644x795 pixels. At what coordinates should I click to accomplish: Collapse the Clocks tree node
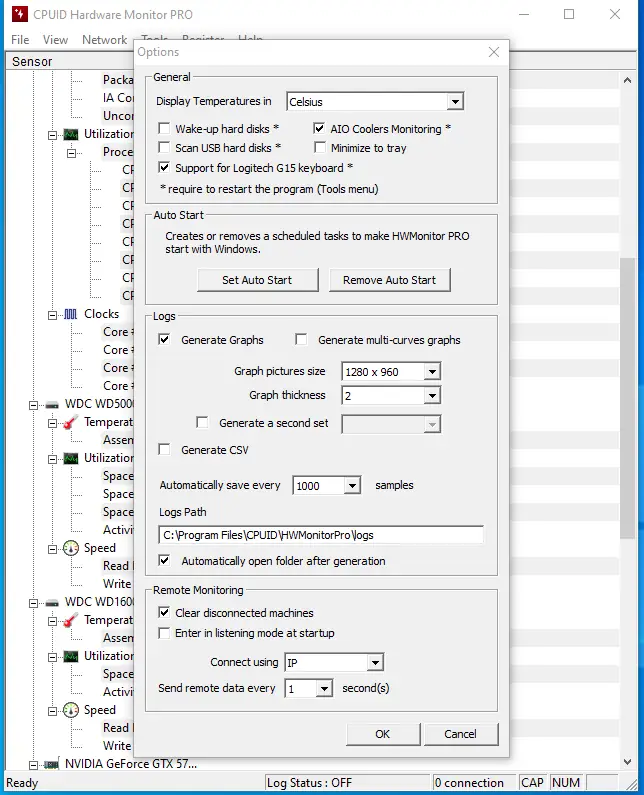52,315
